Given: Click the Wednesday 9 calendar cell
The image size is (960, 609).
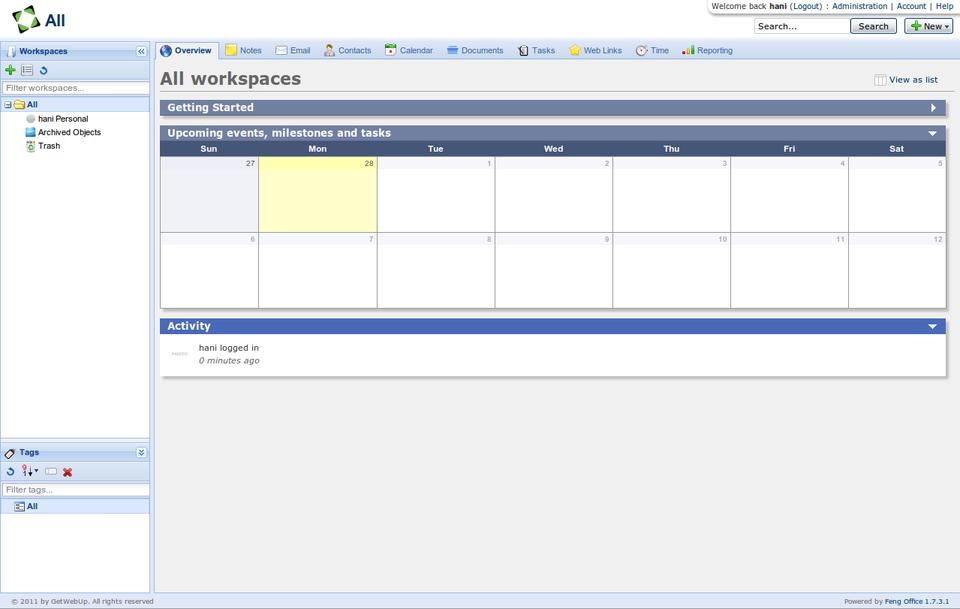Looking at the screenshot, I should pos(553,271).
